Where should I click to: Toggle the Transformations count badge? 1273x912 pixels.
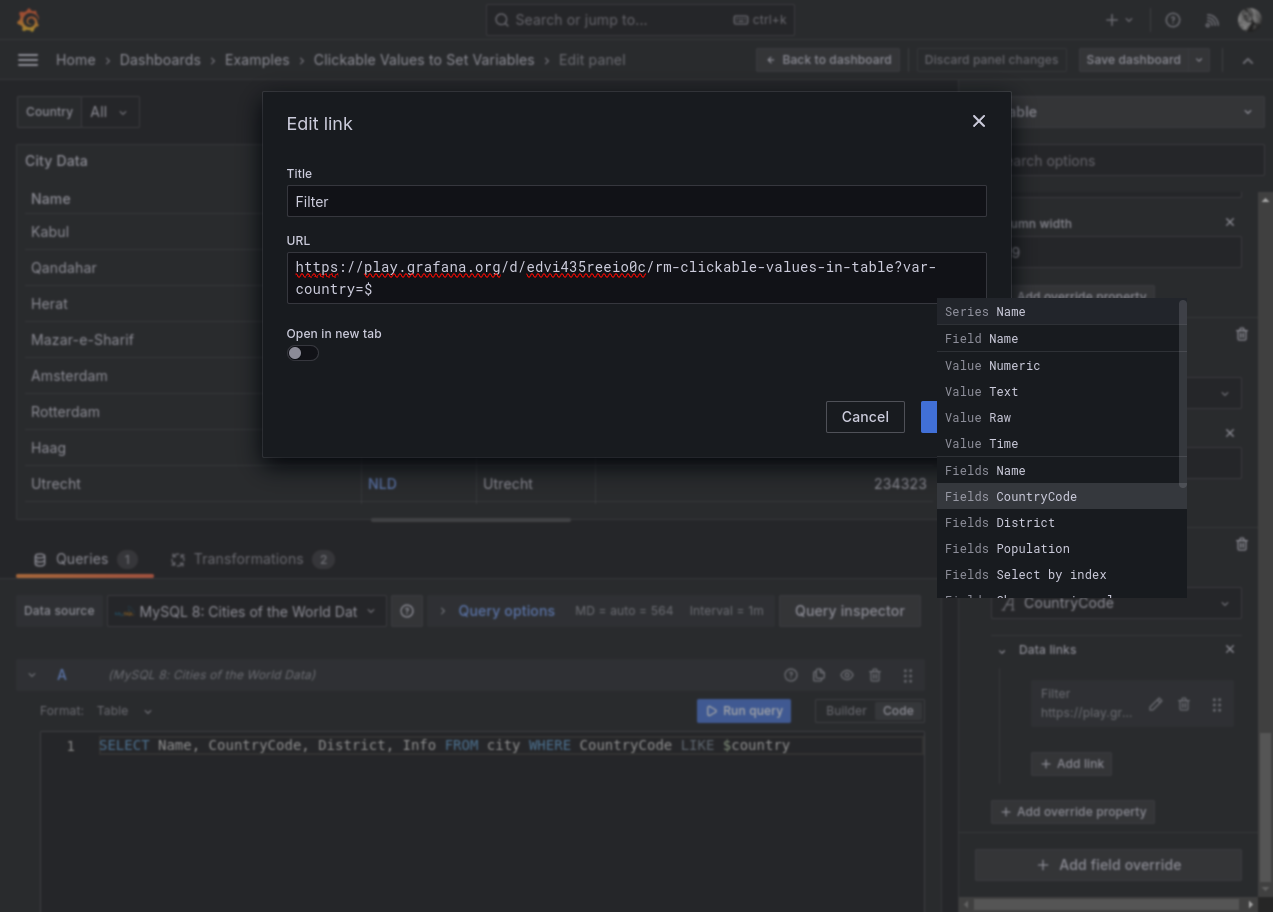point(323,560)
